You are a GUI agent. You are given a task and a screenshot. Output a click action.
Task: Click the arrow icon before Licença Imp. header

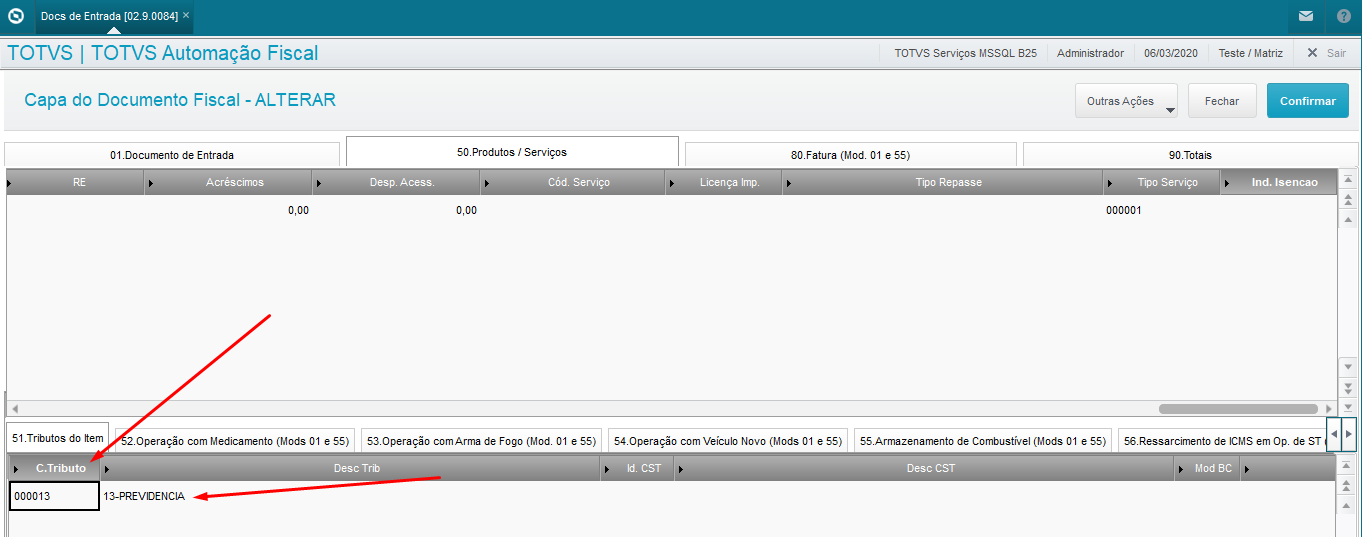click(x=672, y=184)
